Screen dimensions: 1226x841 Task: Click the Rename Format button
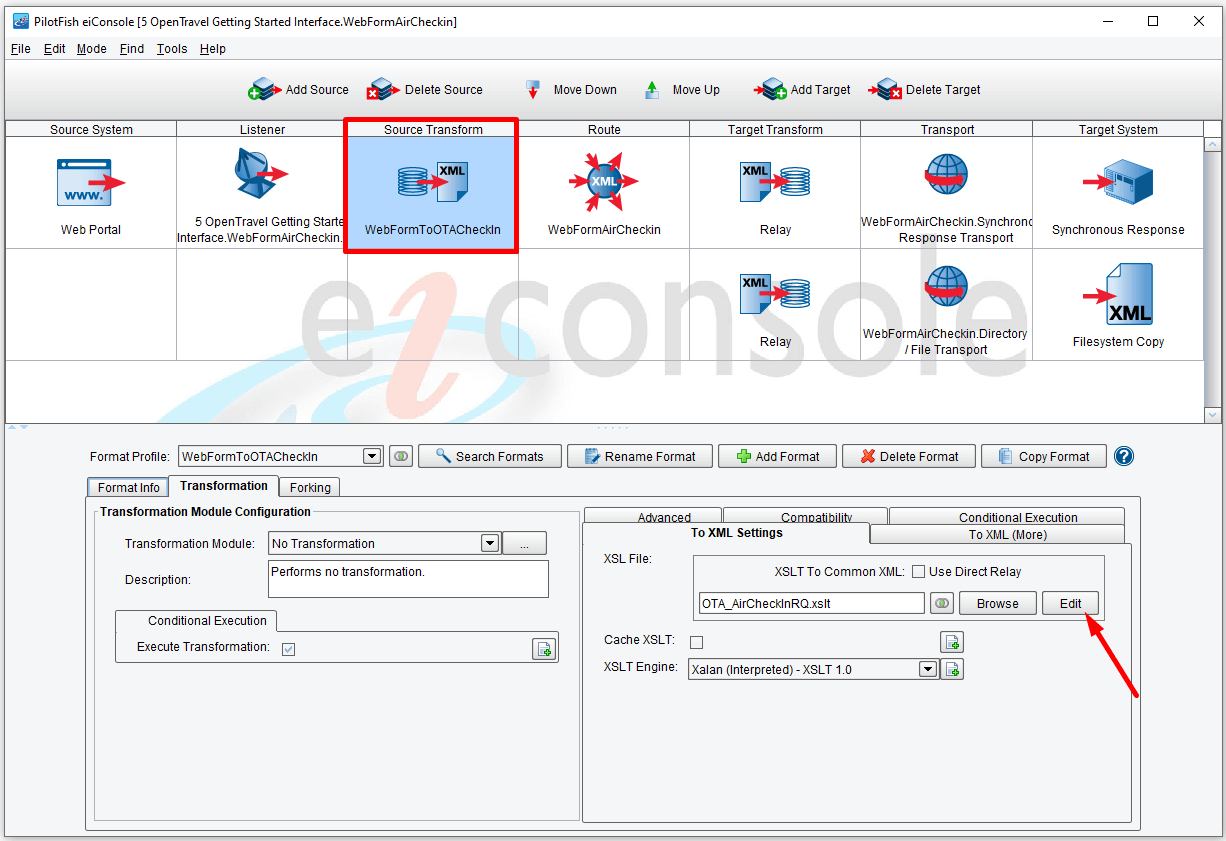point(639,456)
